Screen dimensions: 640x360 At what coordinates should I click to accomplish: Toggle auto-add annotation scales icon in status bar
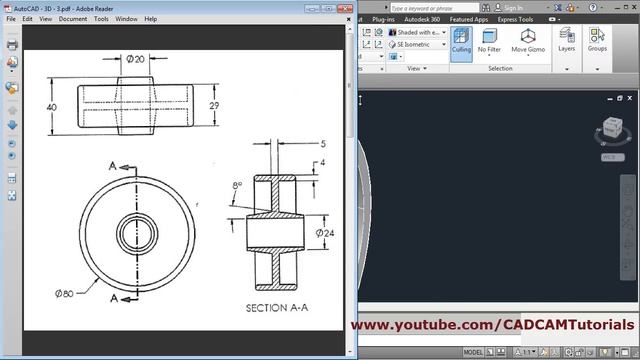pyautogui.click(x=555, y=352)
